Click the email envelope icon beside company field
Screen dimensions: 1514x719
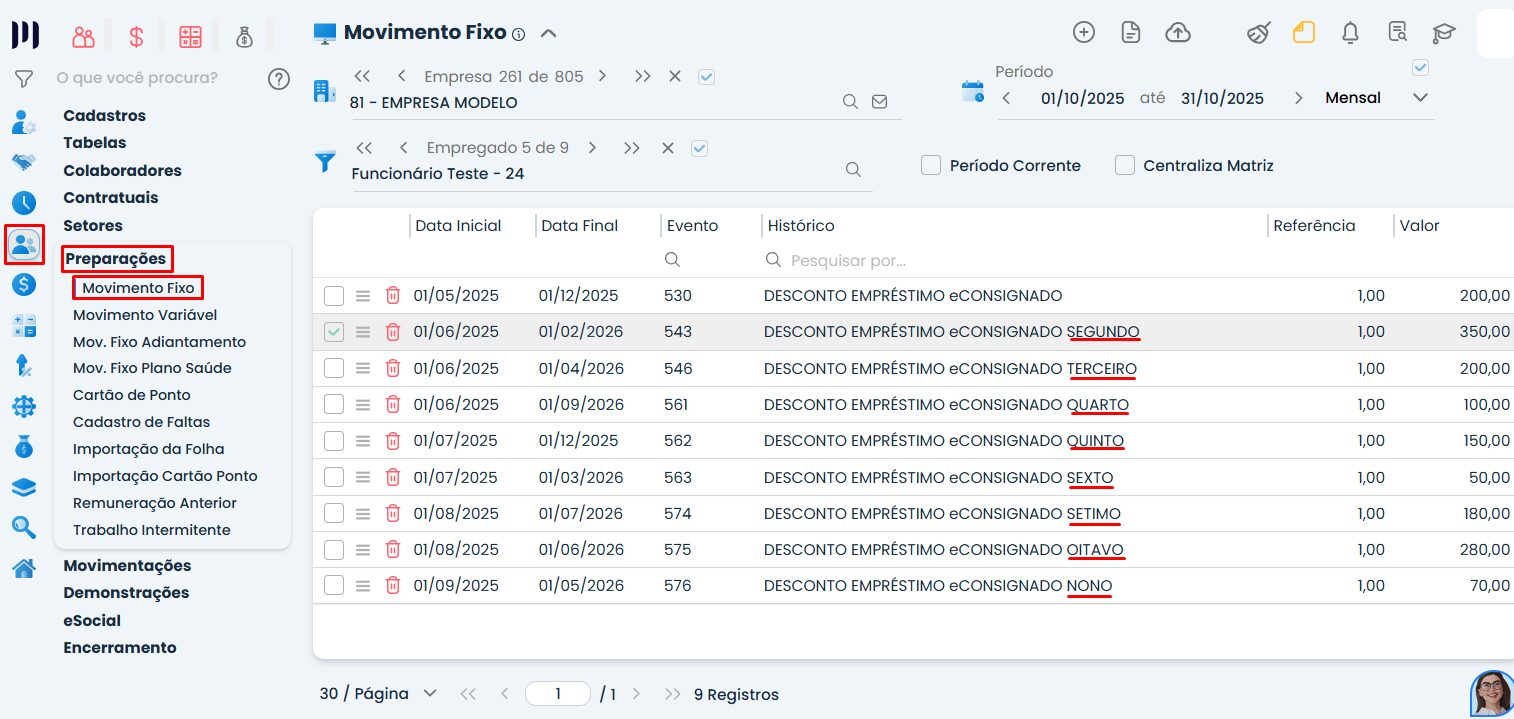pyautogui.click(x=880, y=102)
